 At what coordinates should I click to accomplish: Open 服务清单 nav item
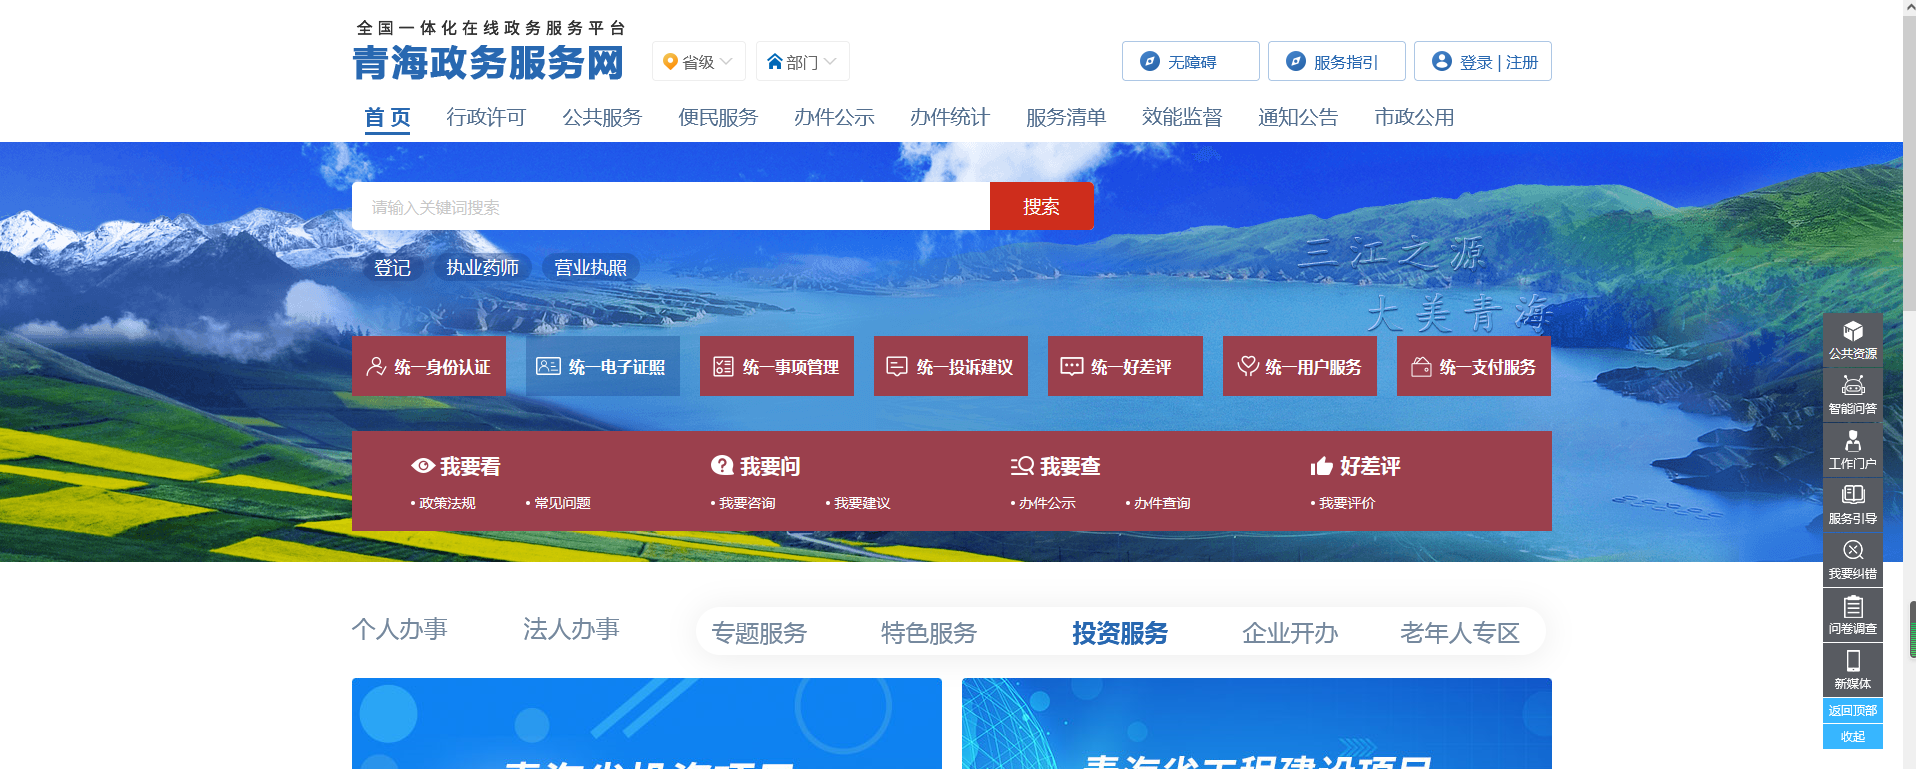1066,117
